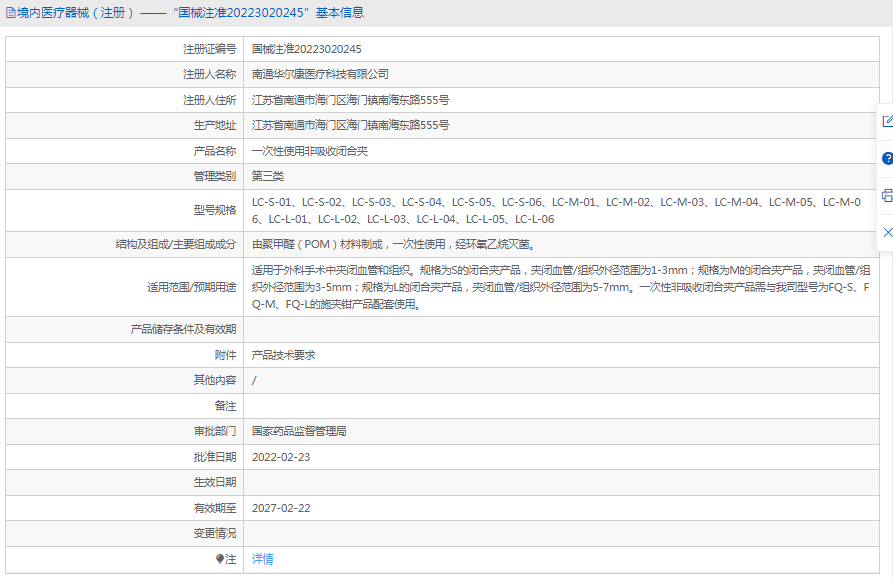Screen dimensions: 893x578
Task: Click the document icon beside page title
Action: coord(11,13)
